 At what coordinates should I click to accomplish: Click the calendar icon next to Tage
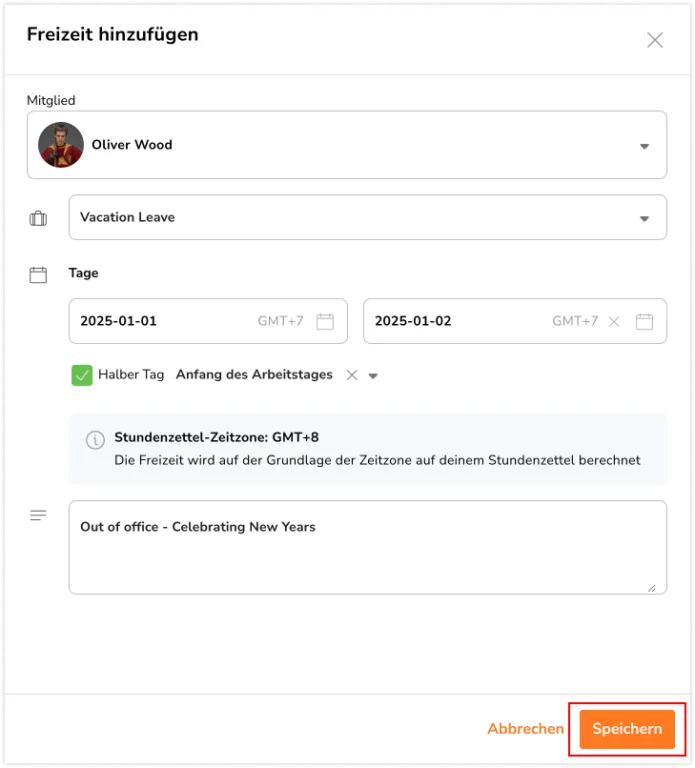point(38,275)
